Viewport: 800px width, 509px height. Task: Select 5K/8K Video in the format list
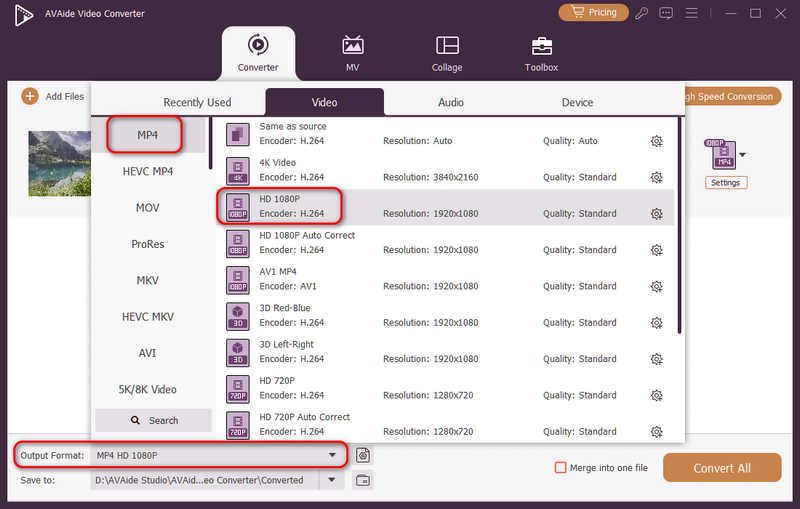click(x=147, y=389)
